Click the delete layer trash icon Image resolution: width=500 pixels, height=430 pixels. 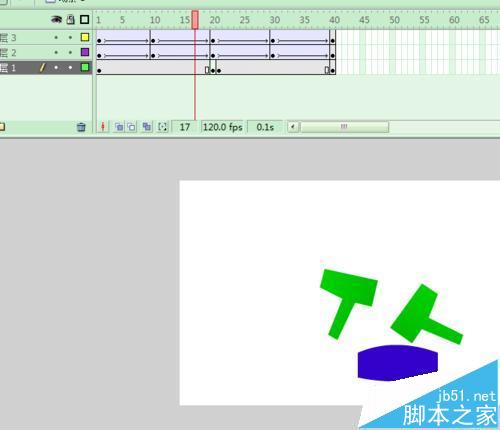(x=81, y=127)
